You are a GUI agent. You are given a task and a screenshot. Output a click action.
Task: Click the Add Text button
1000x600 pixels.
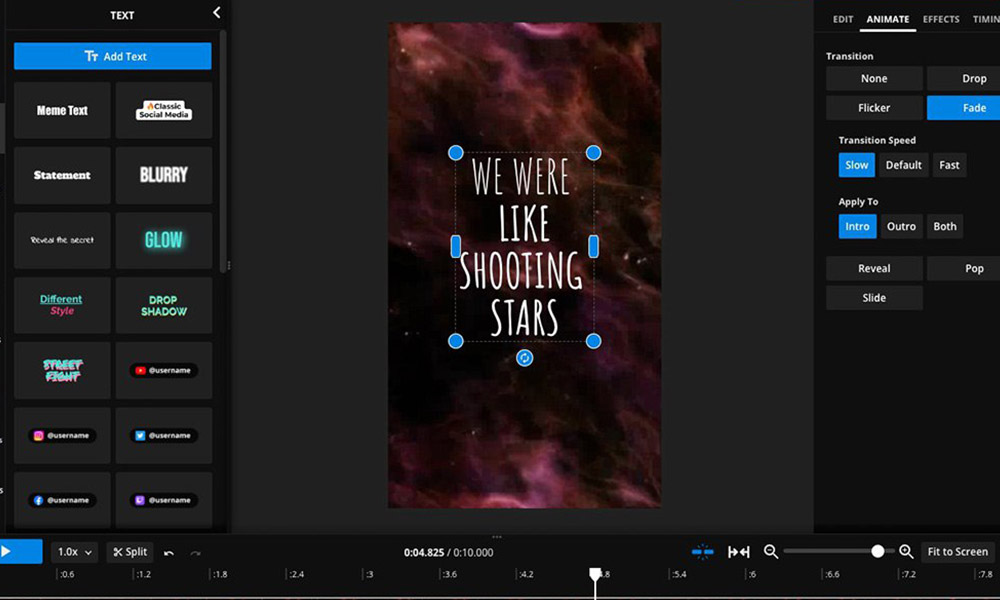[113, 57]
